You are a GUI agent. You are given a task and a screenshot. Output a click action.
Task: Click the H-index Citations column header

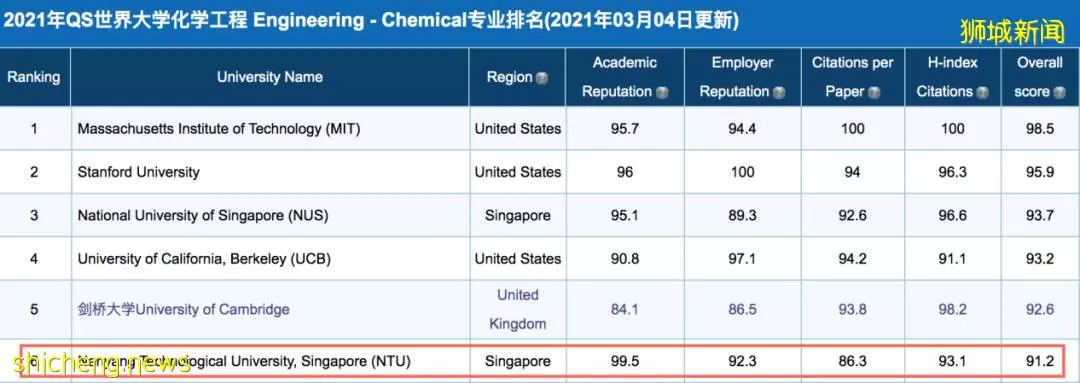click(953, 77)
